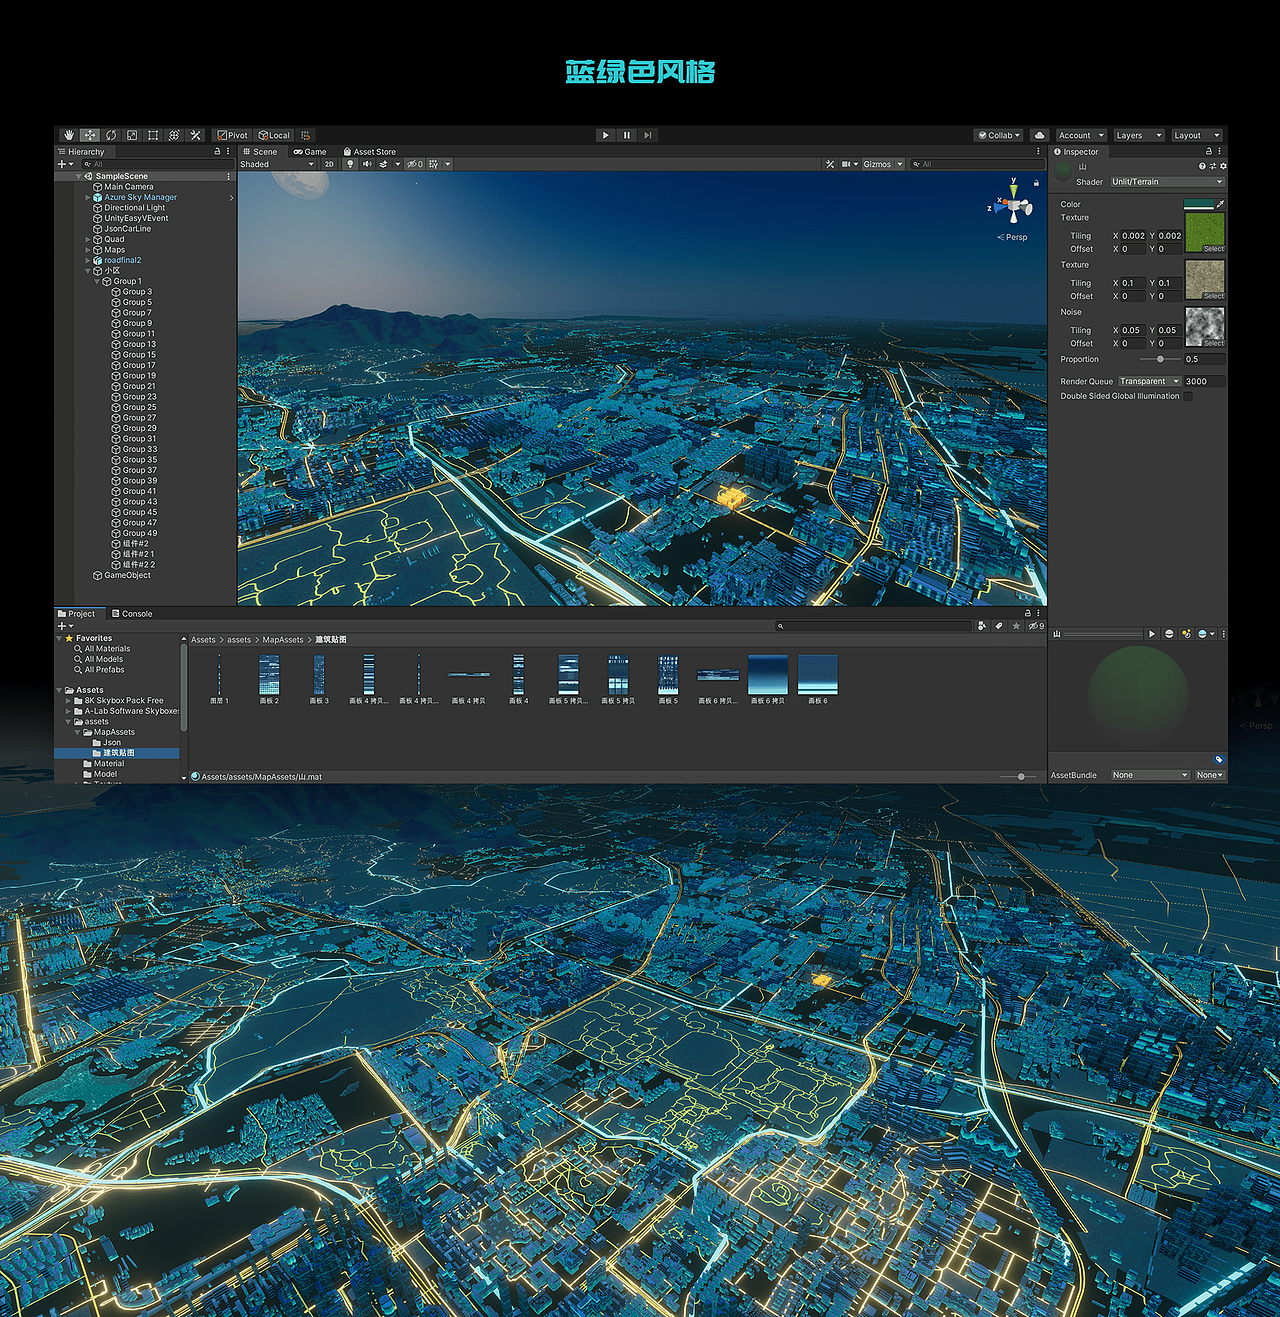Select the Transform tool
This screenshot has height=1317, width=1280.
pos(174,135)
